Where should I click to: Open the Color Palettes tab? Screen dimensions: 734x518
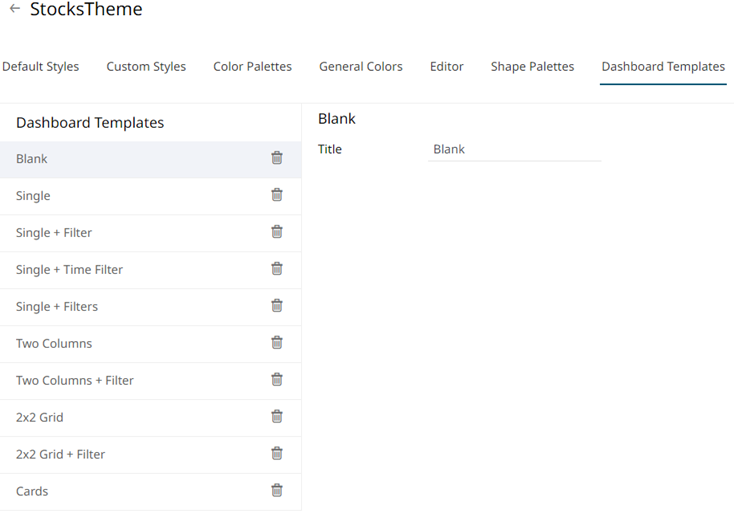[x=252, y=67]
